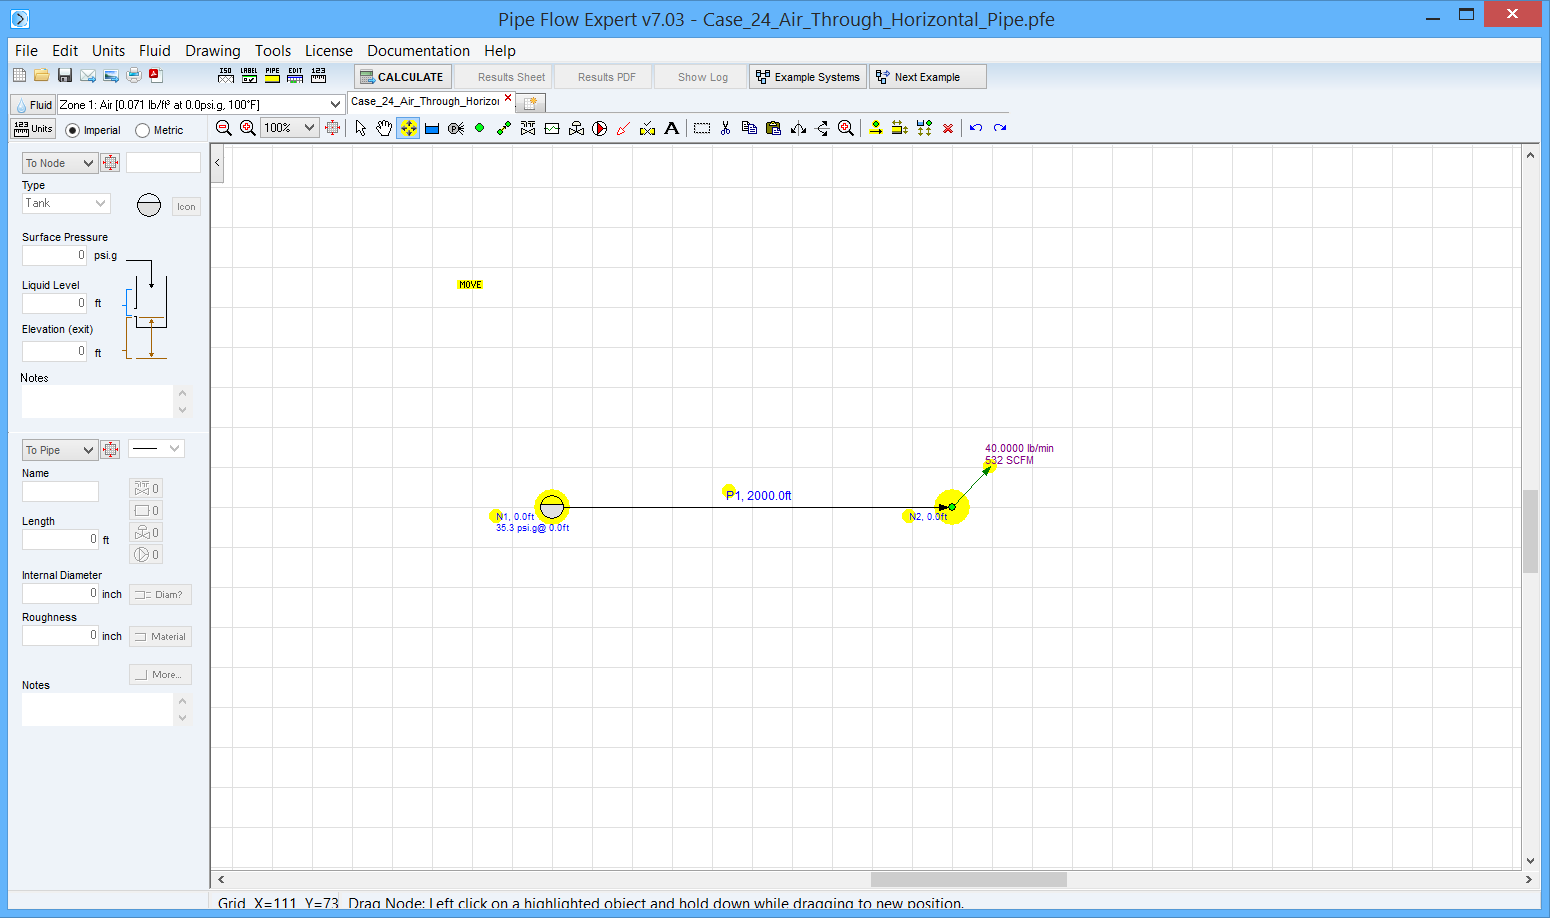Close the Case_24 tab
Screen dimensions: 1550x918
(x=508, y=98)
